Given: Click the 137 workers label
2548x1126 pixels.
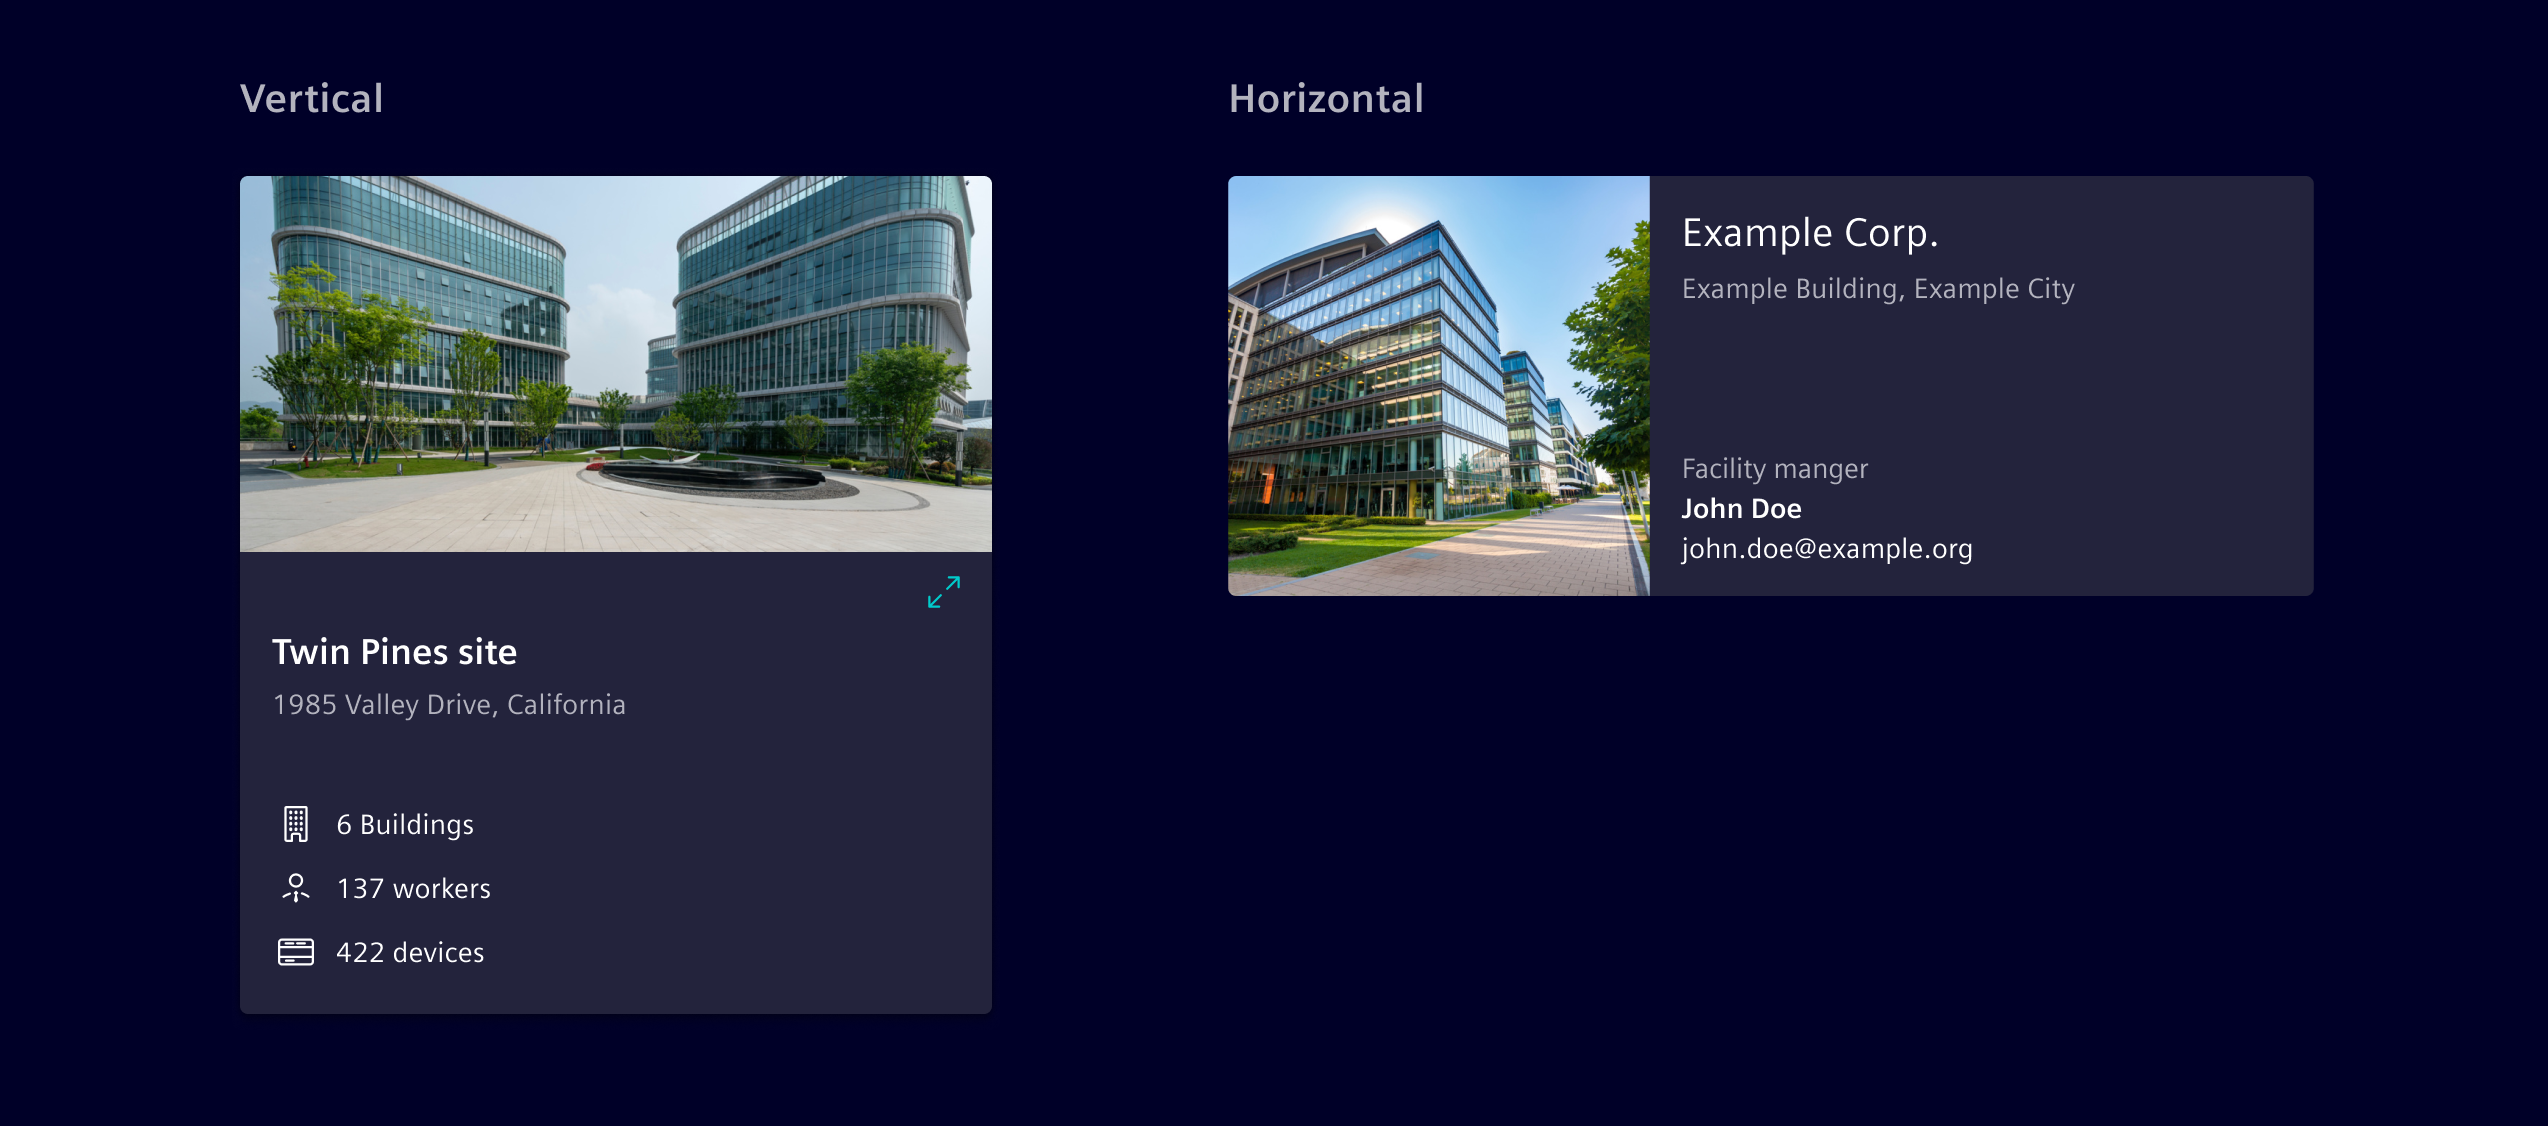Looking at the screenshot, I should pyautogui.click(x=413, y=889).
